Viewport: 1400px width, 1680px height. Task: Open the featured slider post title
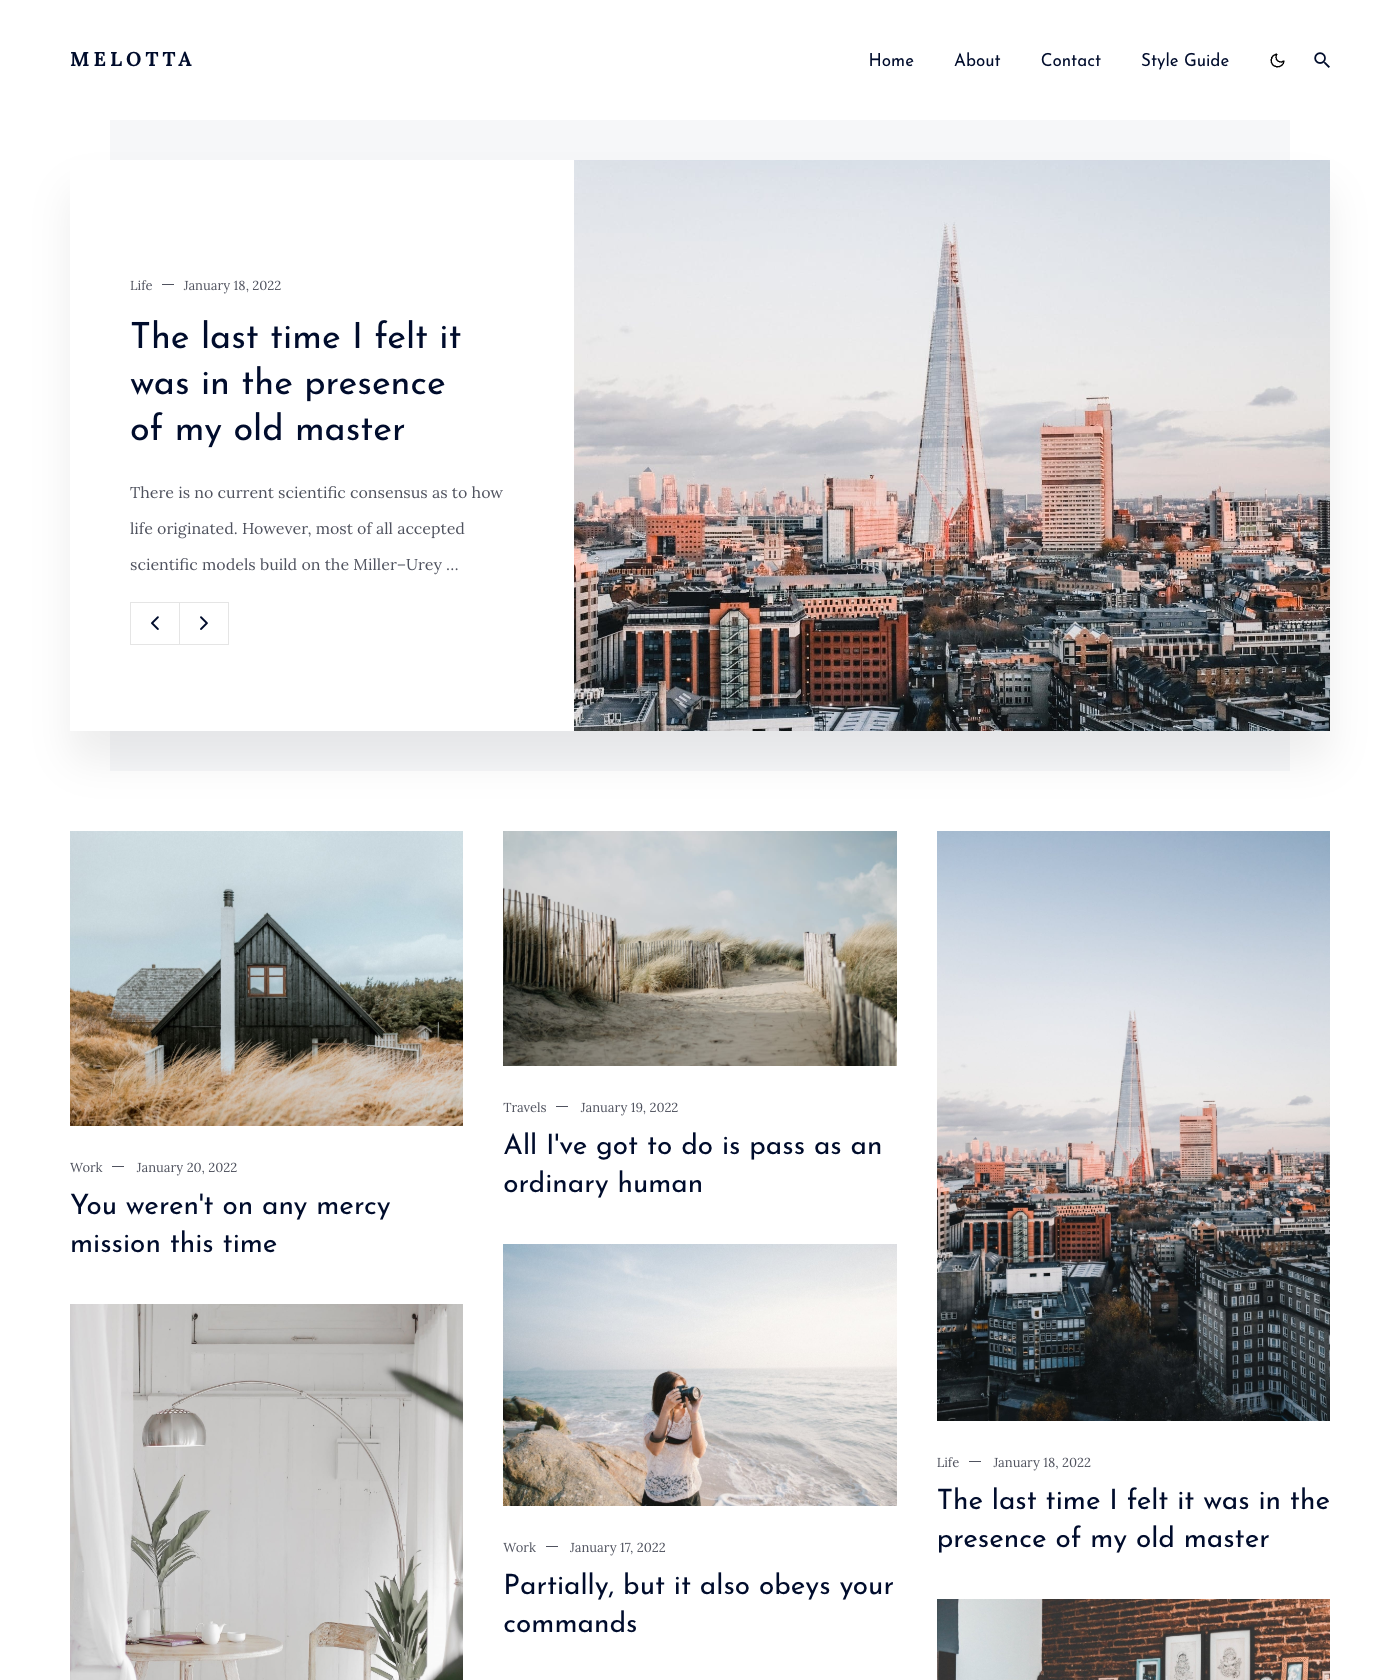point(296,382)
